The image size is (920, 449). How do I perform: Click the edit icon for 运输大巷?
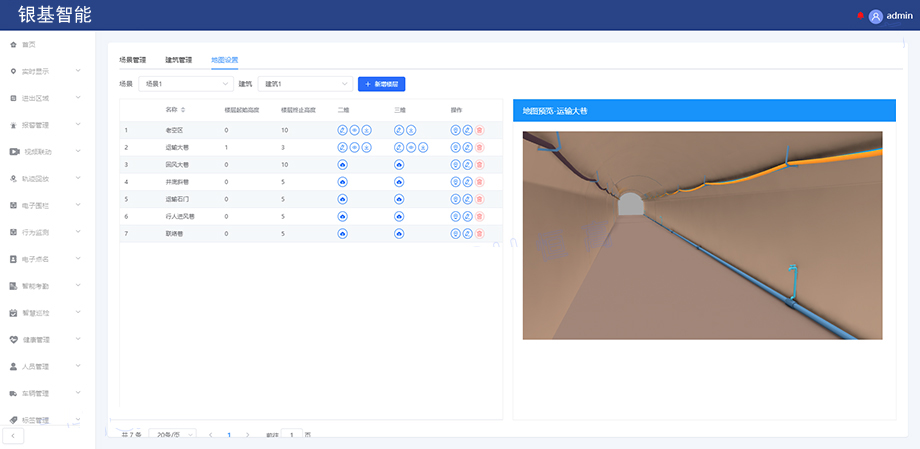point(467,147)
